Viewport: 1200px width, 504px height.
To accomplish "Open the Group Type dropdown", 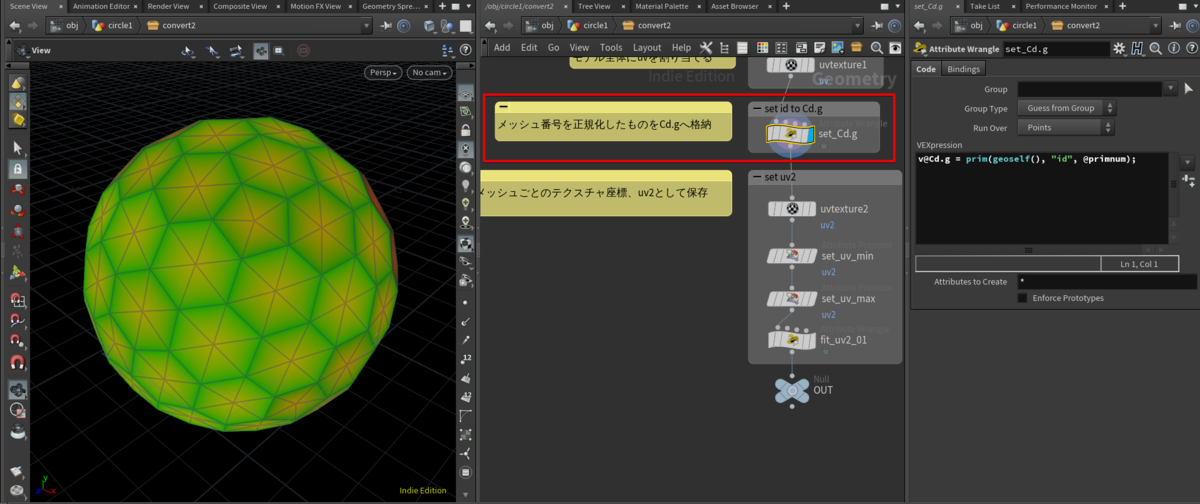I will pos(1067,108).
